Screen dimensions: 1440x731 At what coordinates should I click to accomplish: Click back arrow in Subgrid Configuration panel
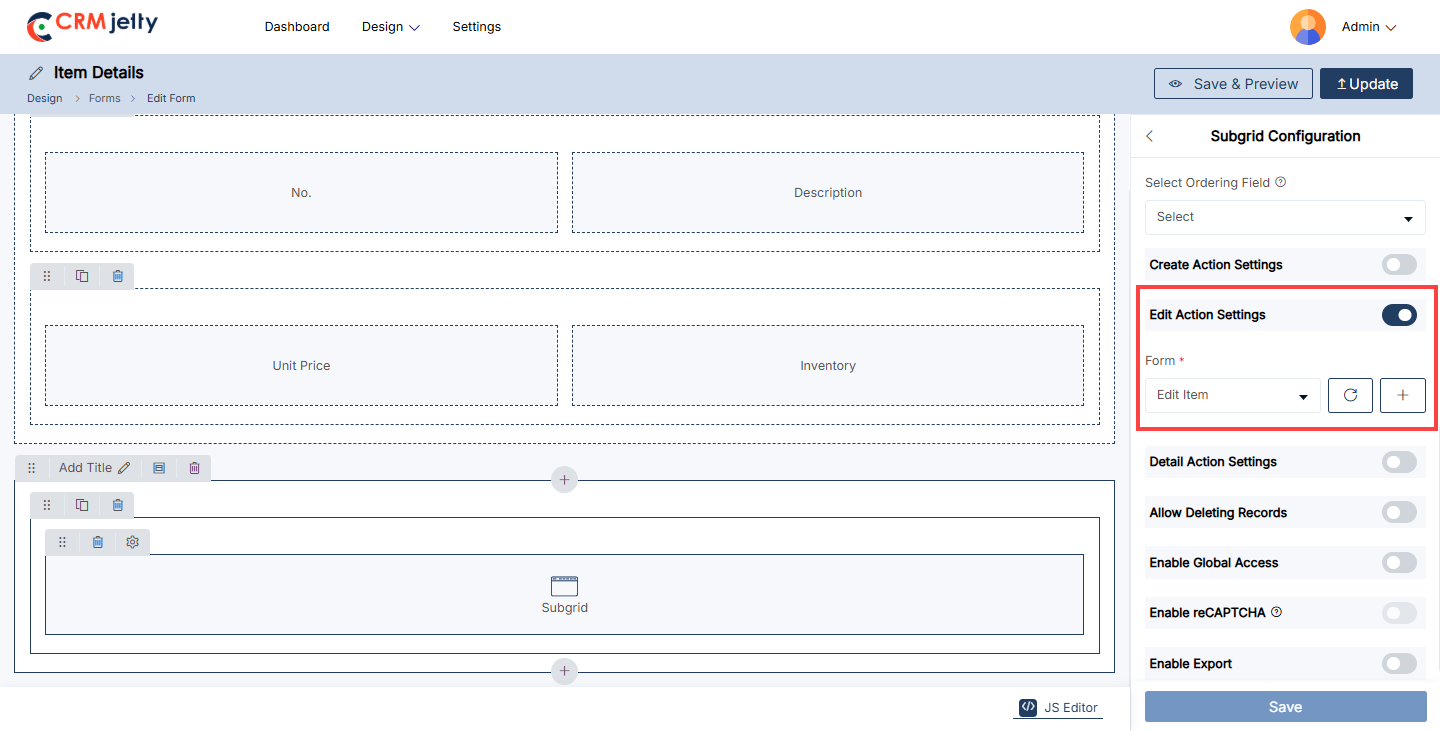(1150, 136)
